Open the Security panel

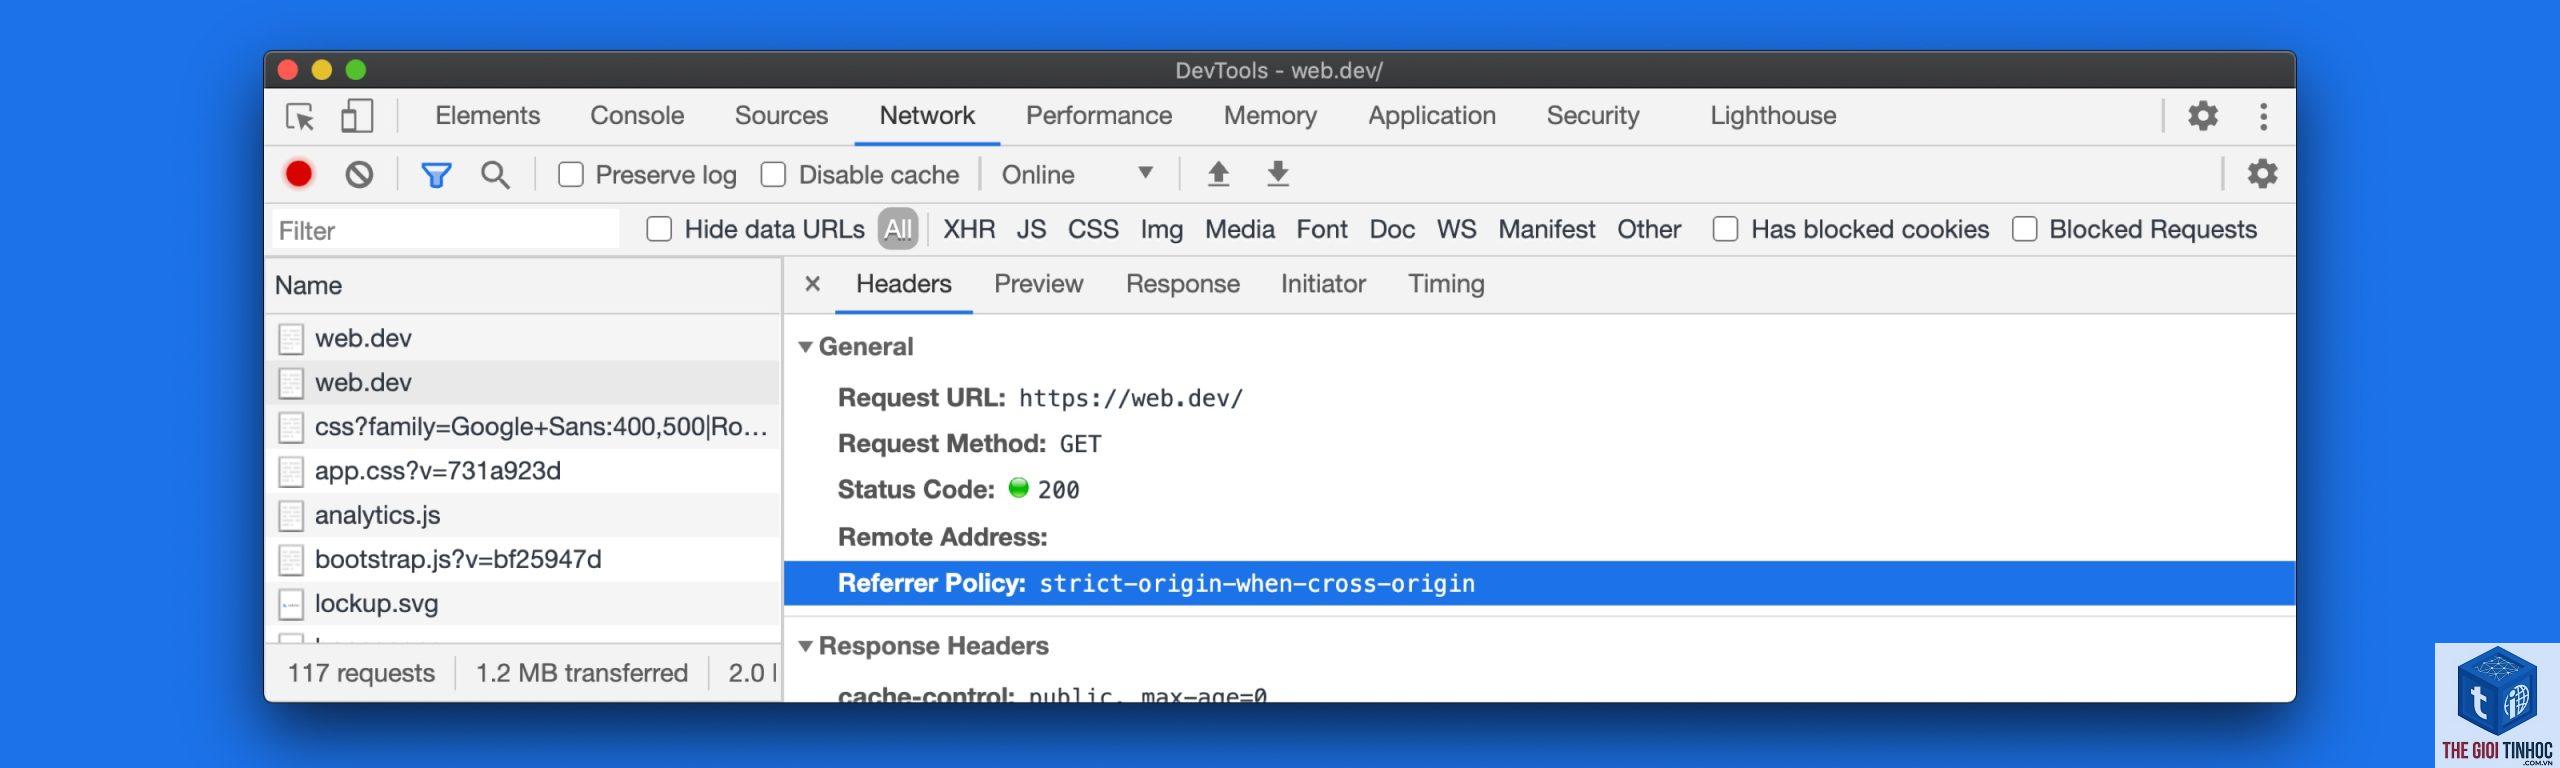click(1593, 116)
